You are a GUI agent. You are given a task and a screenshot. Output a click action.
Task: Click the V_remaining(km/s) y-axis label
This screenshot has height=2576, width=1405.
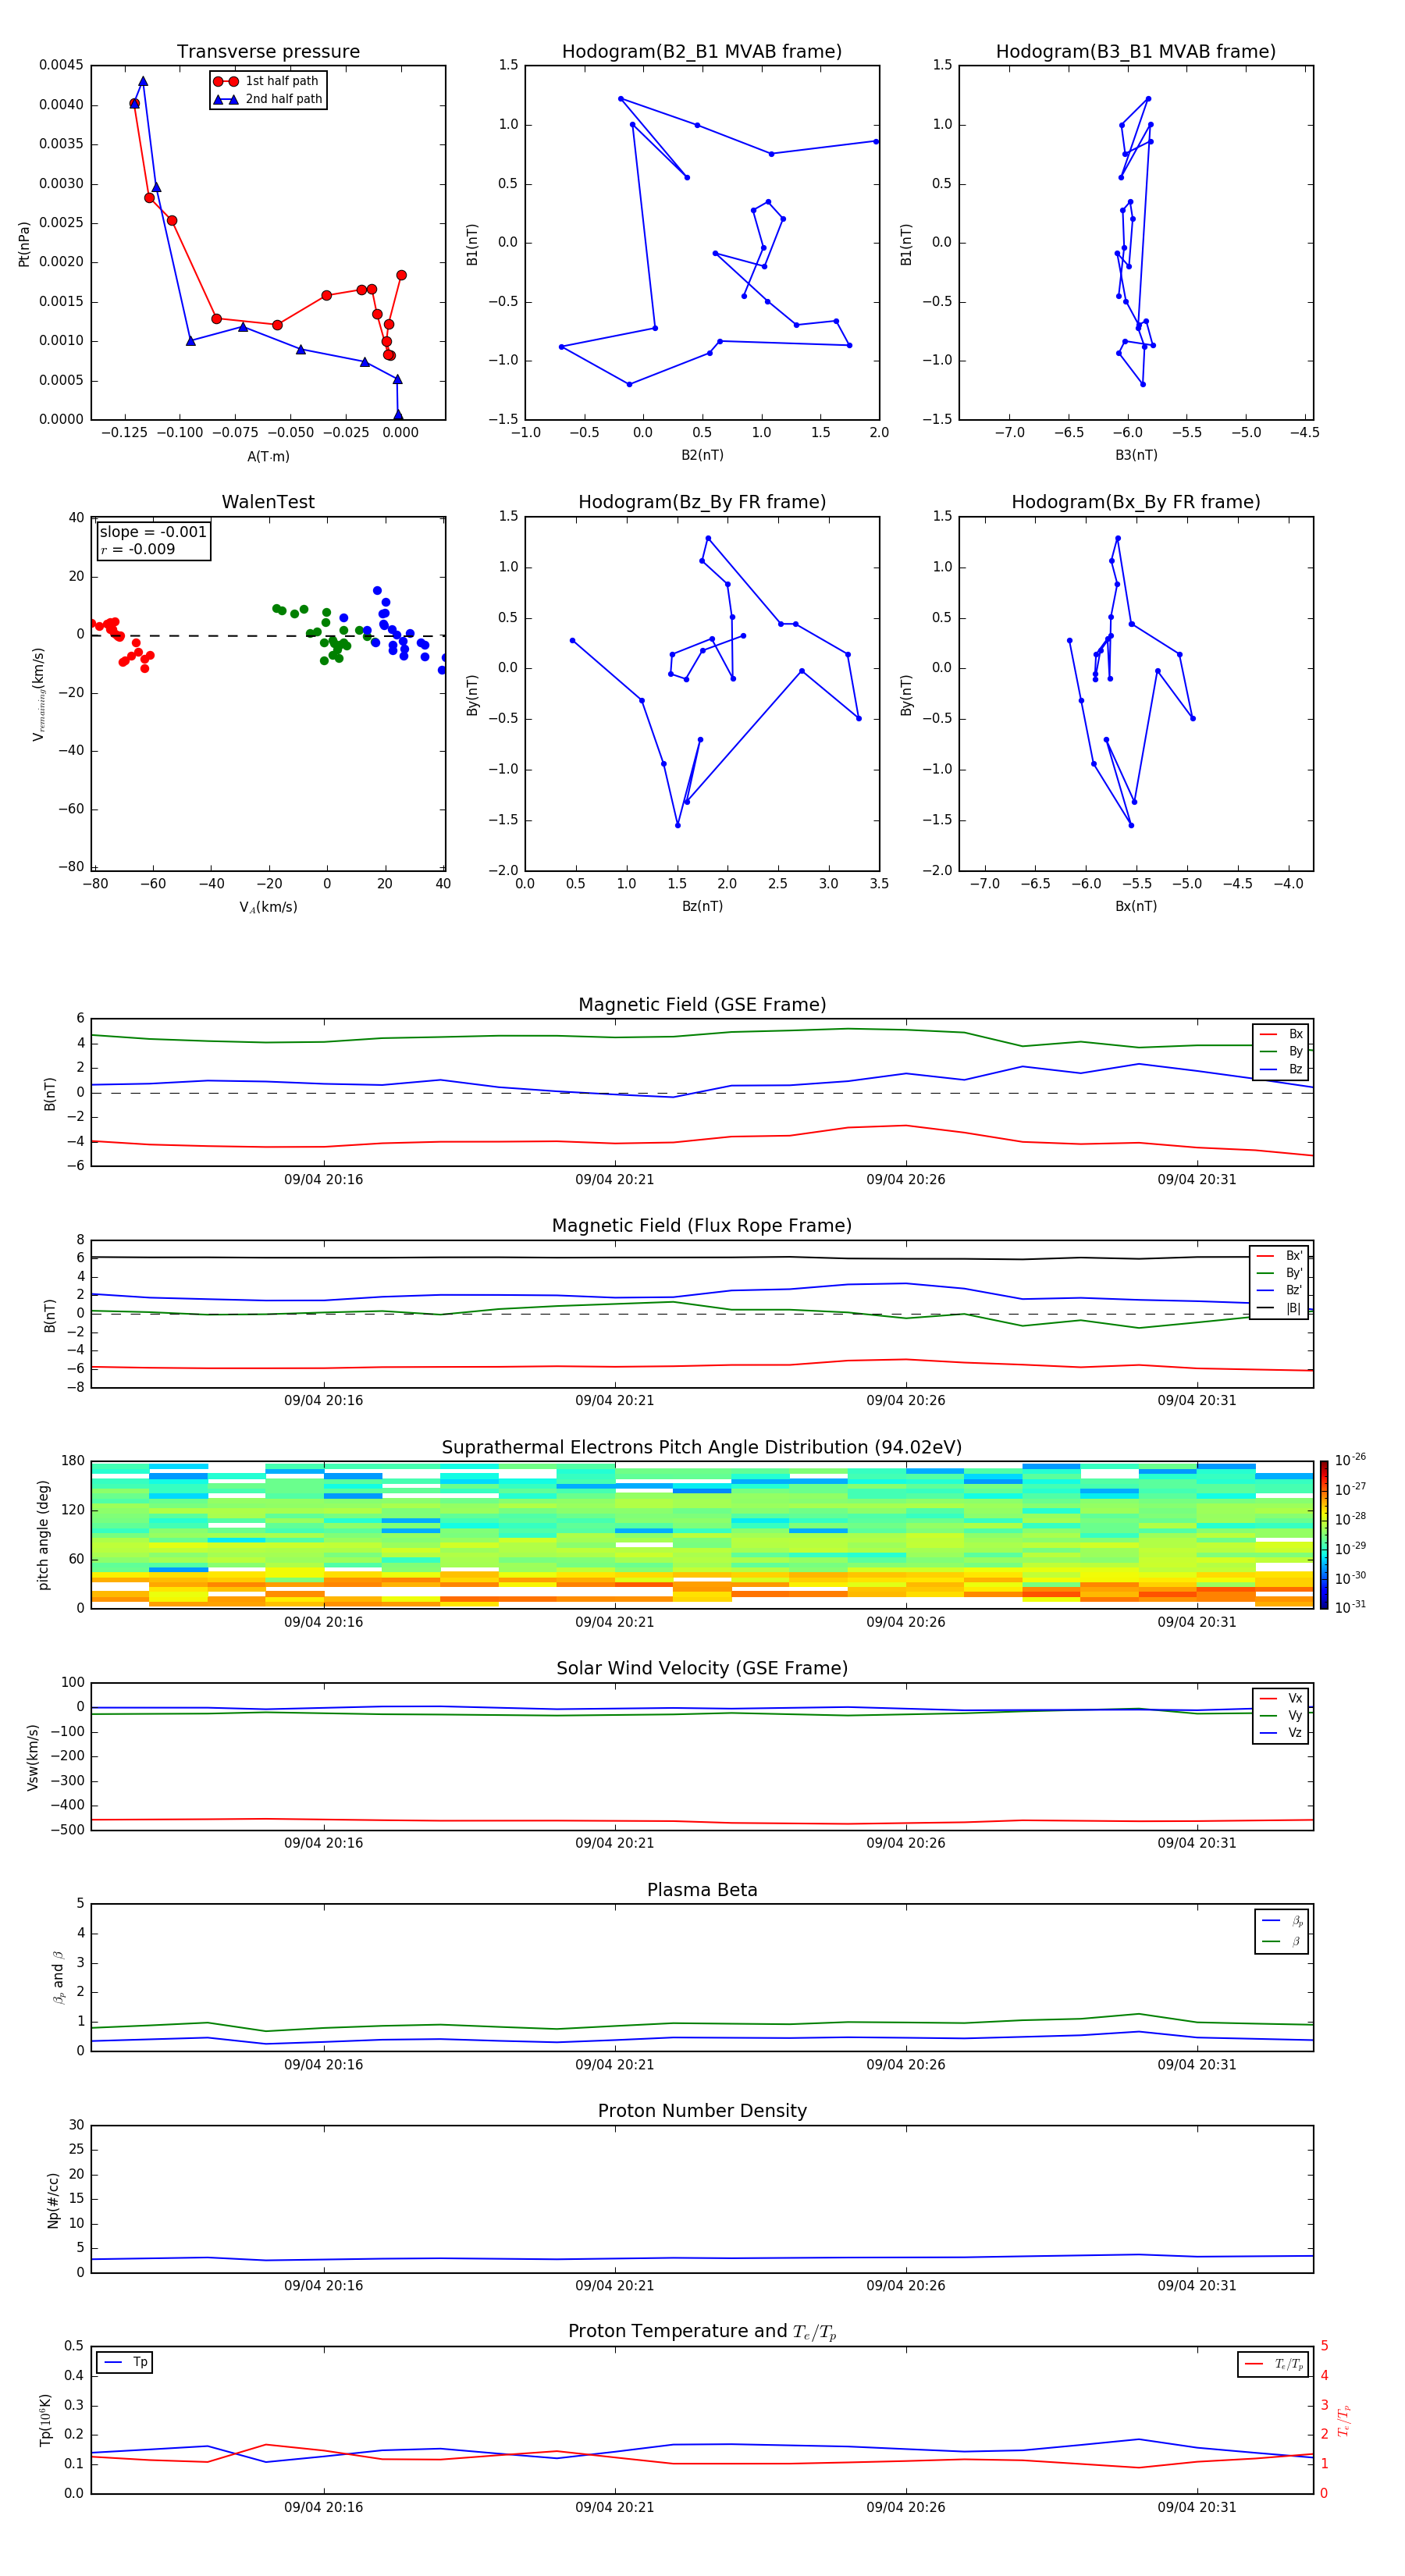click(38, 694)
